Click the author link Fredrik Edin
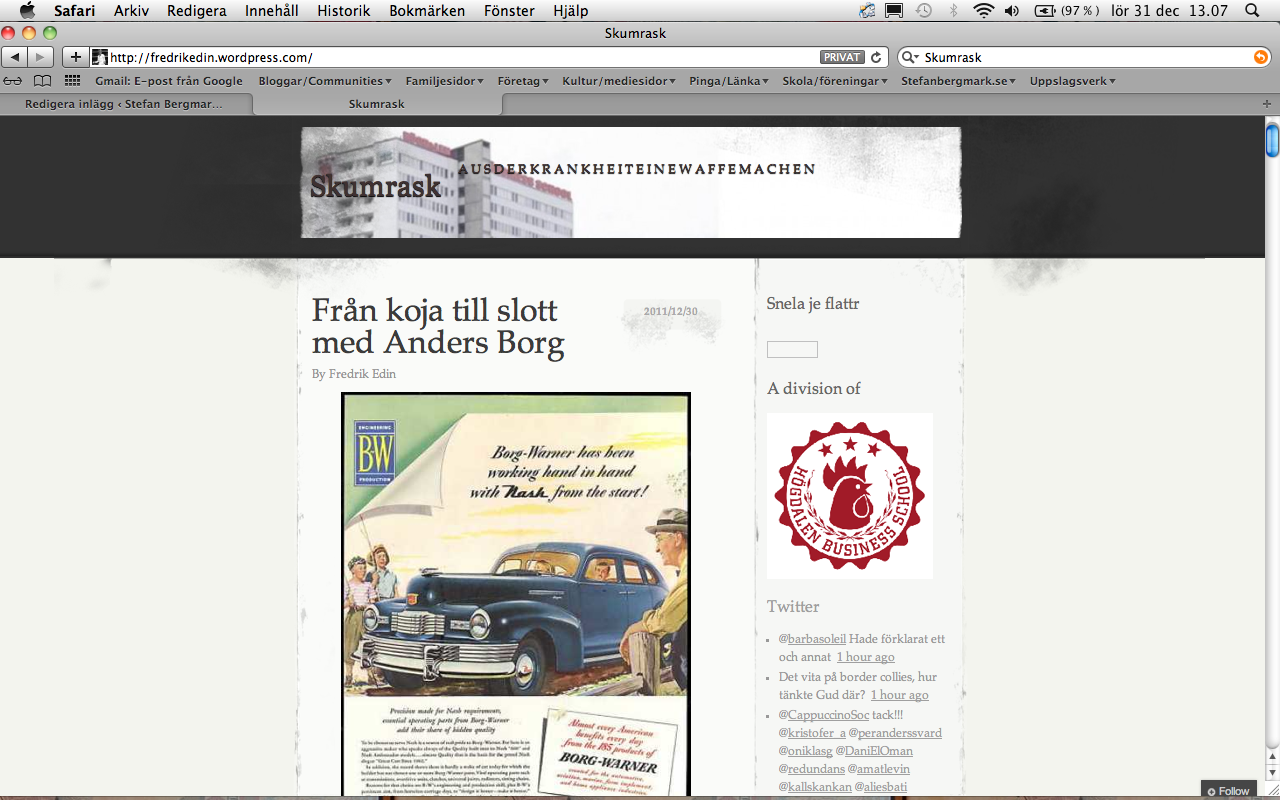Image resolution: width=1280 pixels, height=800 pixels. pyautogui.click(x=362, y=374)
